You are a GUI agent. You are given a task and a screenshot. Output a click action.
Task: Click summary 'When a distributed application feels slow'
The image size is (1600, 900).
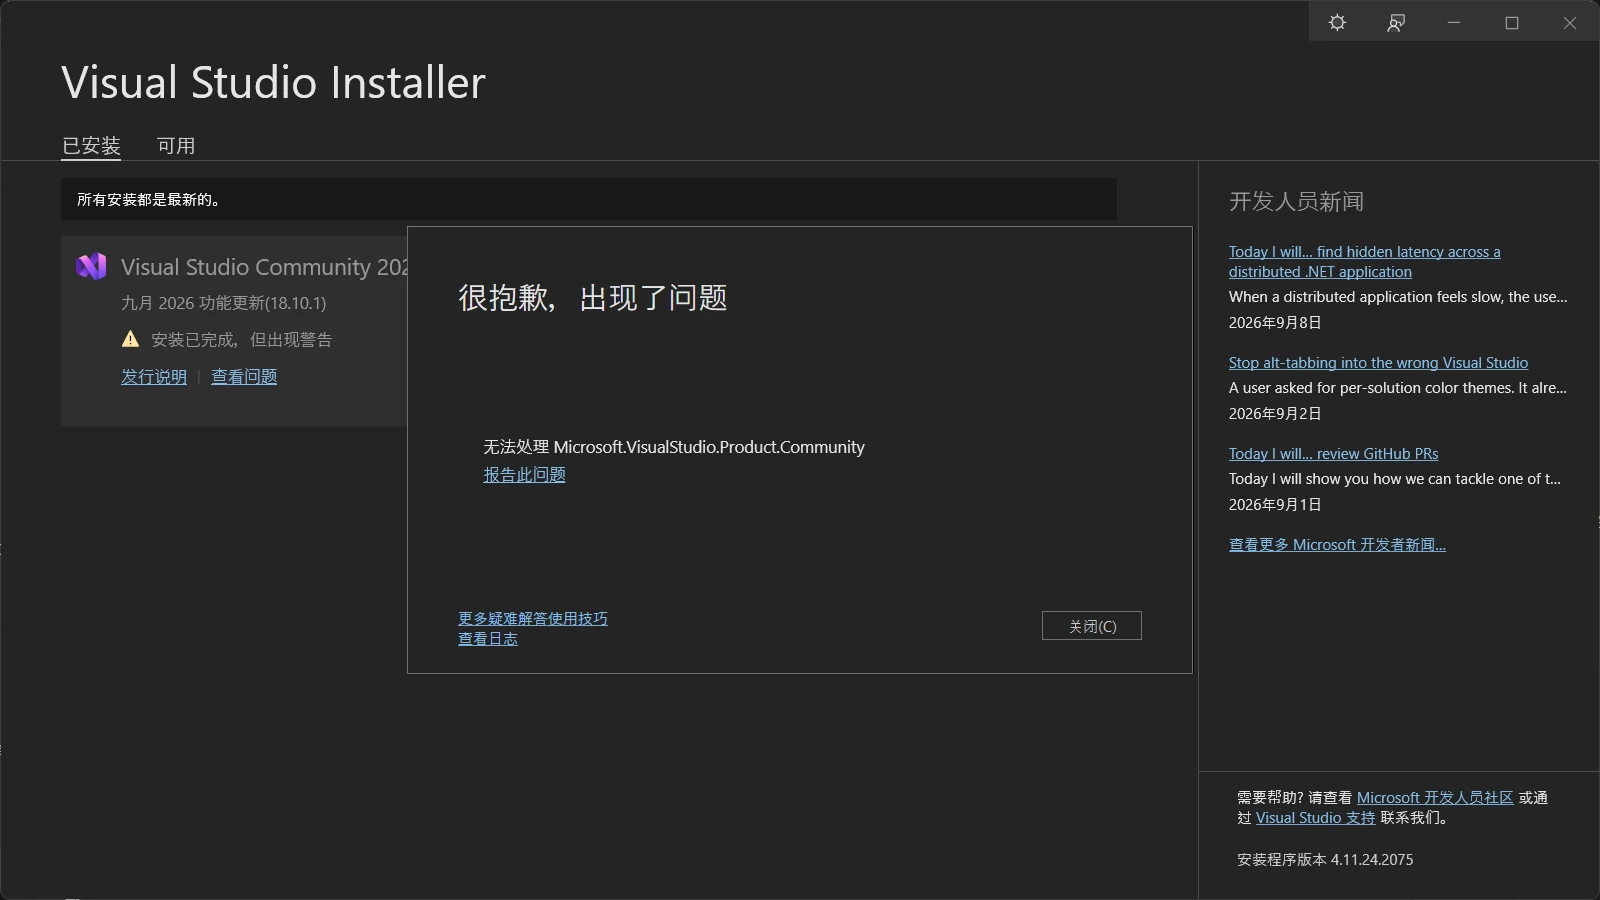[1398, 297]
